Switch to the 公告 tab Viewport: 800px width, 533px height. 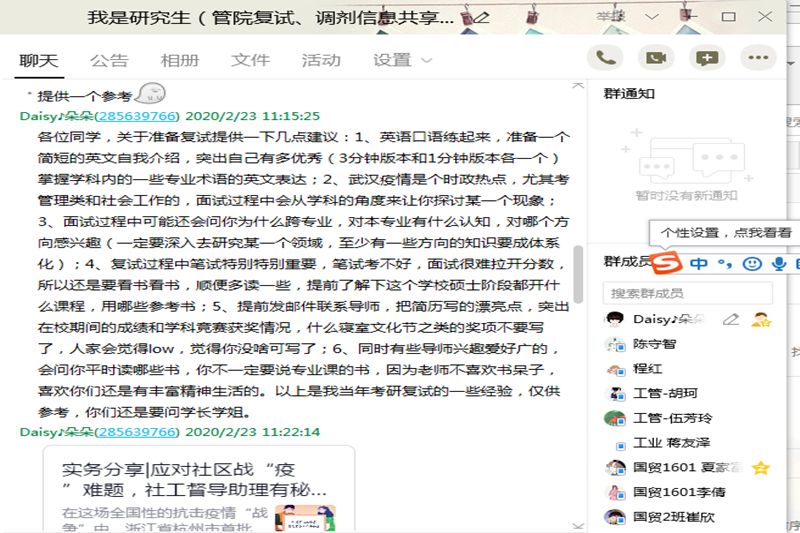pyautogui.click(x=109, y=60)
